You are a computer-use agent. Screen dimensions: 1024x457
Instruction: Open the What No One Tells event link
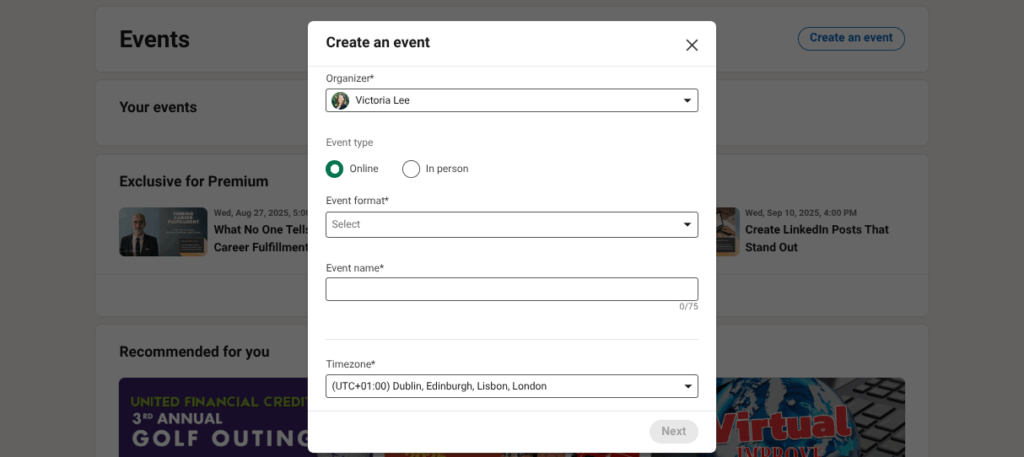click(261, 238)
